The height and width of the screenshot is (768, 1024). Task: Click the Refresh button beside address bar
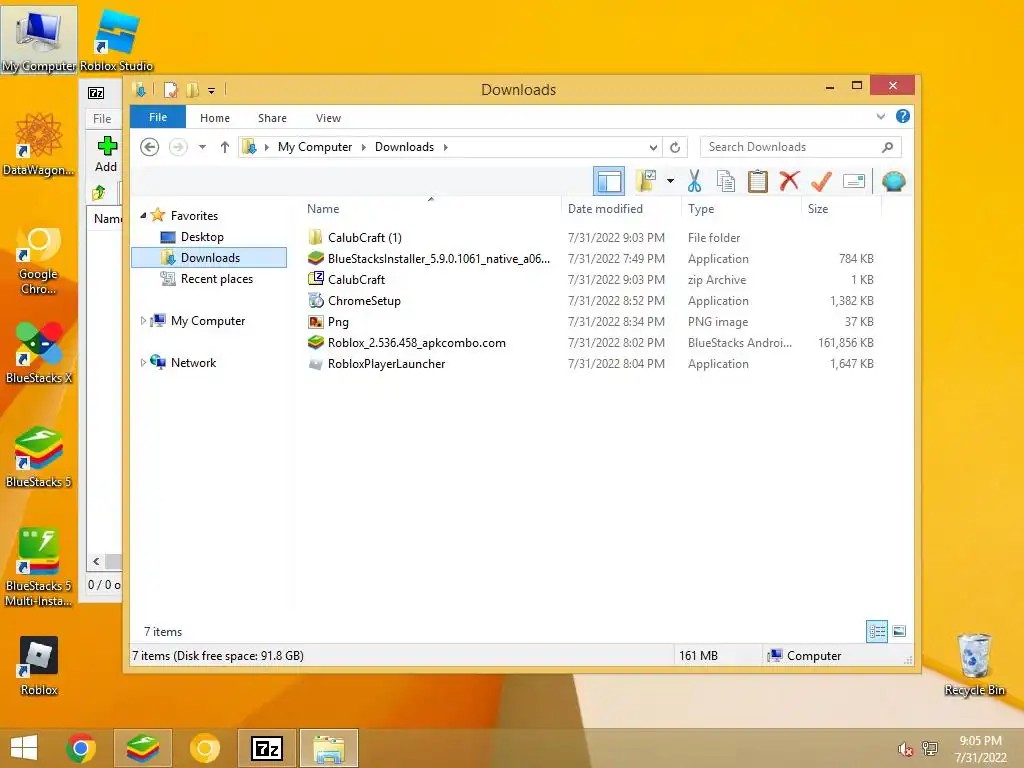click(x=675, y=148)
